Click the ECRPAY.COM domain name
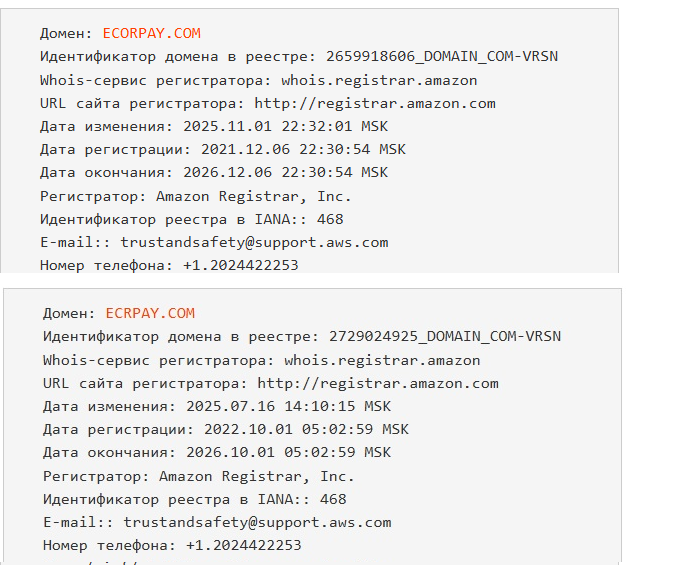The image size is (683, 565). pos(150,313)
